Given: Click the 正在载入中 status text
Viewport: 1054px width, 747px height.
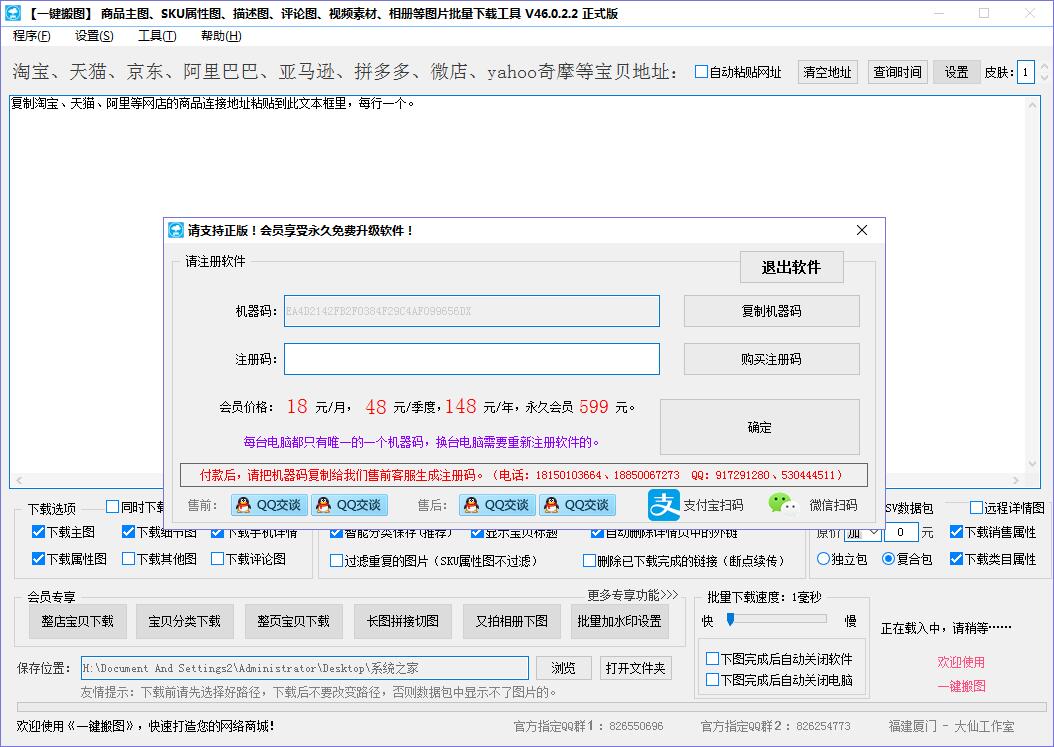Looking at the screenshot, I should 946,628.
